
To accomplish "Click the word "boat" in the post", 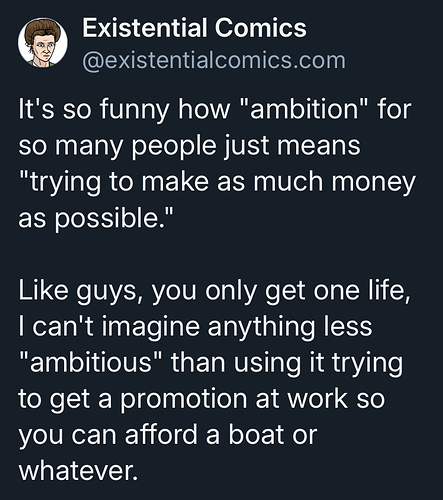I will tap(257, 434).
